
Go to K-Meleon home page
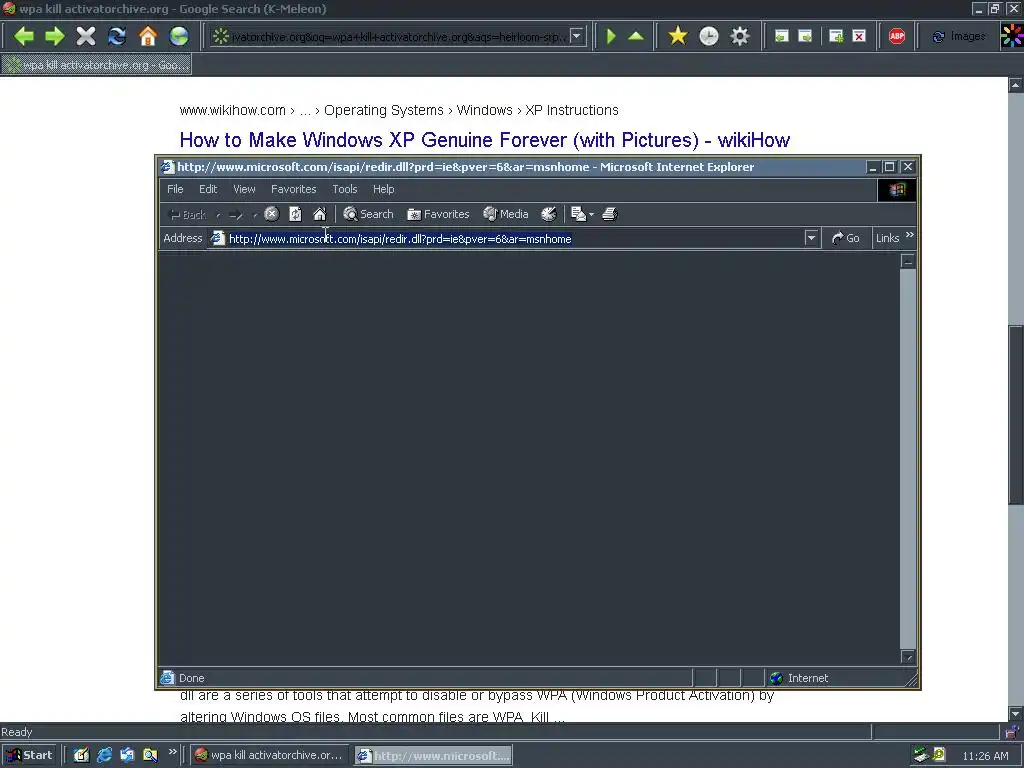coord(148,36)
